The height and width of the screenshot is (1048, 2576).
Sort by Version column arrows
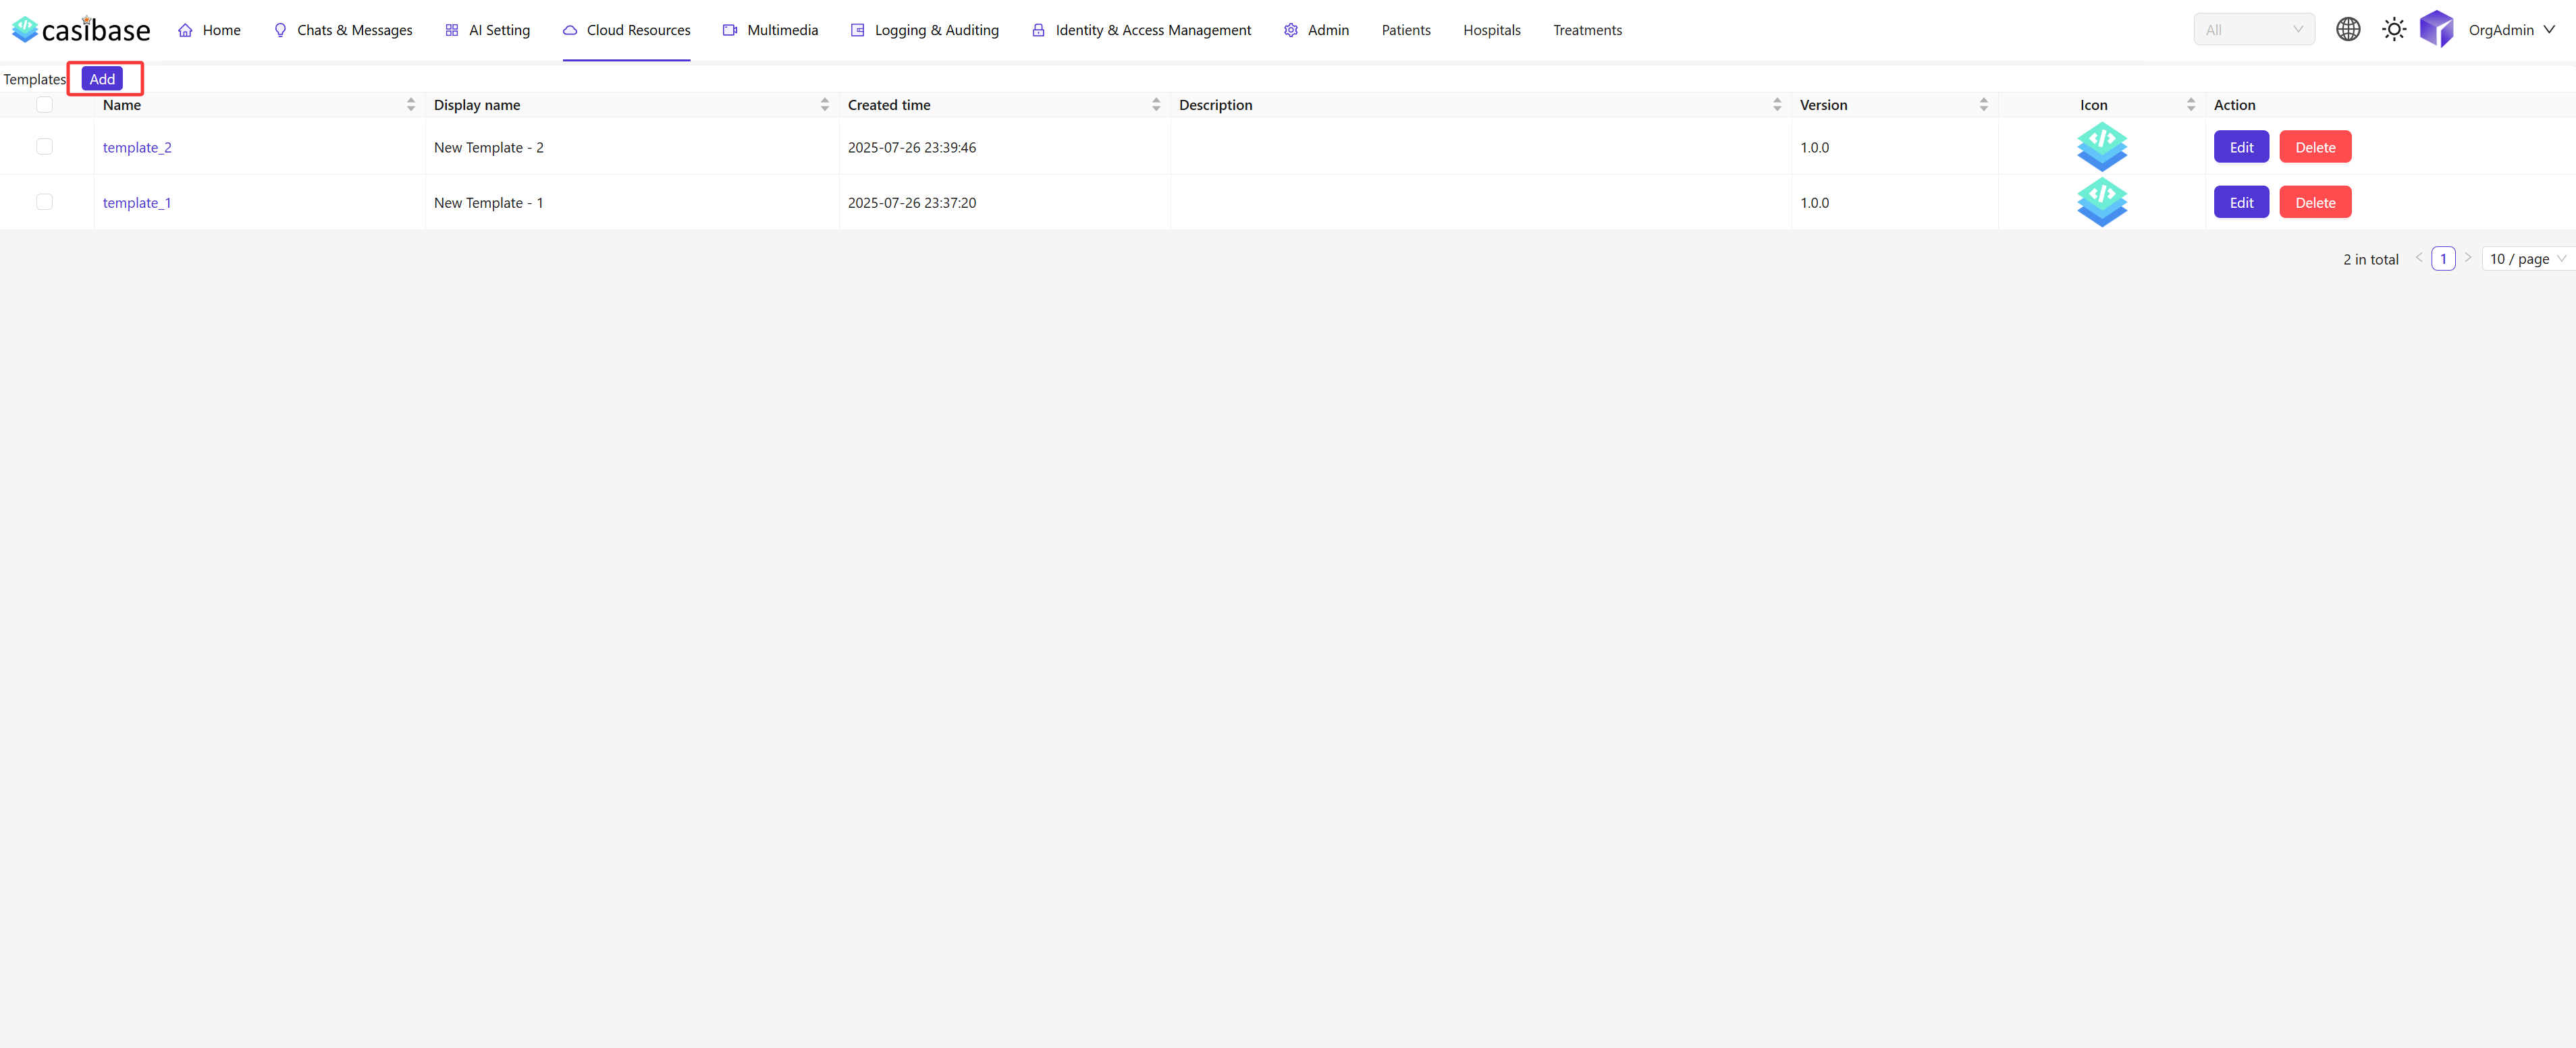pyautogui.click(x=1983, y=105)
